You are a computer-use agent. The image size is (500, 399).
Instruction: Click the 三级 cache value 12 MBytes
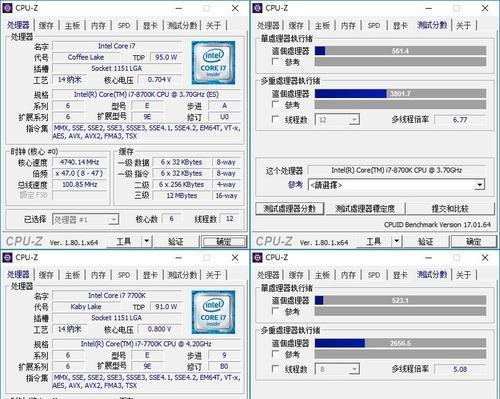click(x=182, y=196)
